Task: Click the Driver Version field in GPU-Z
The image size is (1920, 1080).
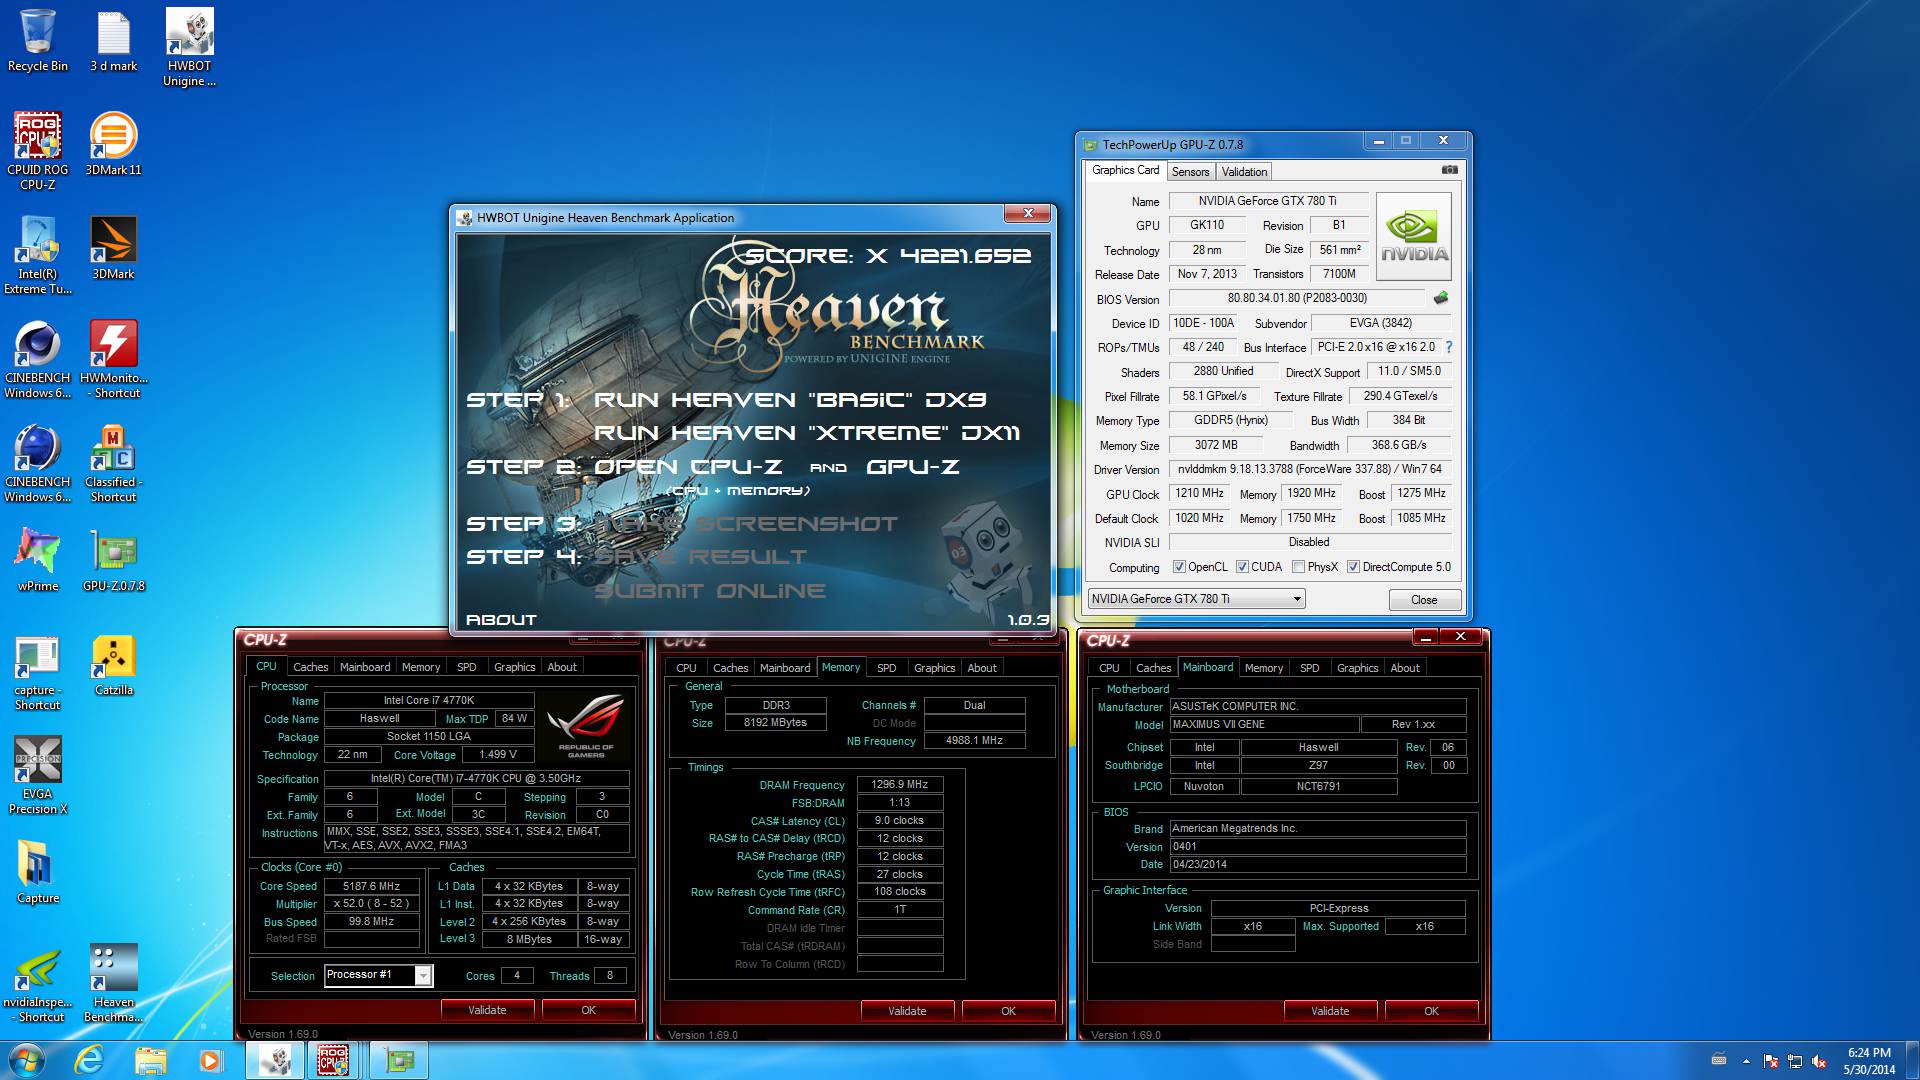Action: pos(1309,469)
